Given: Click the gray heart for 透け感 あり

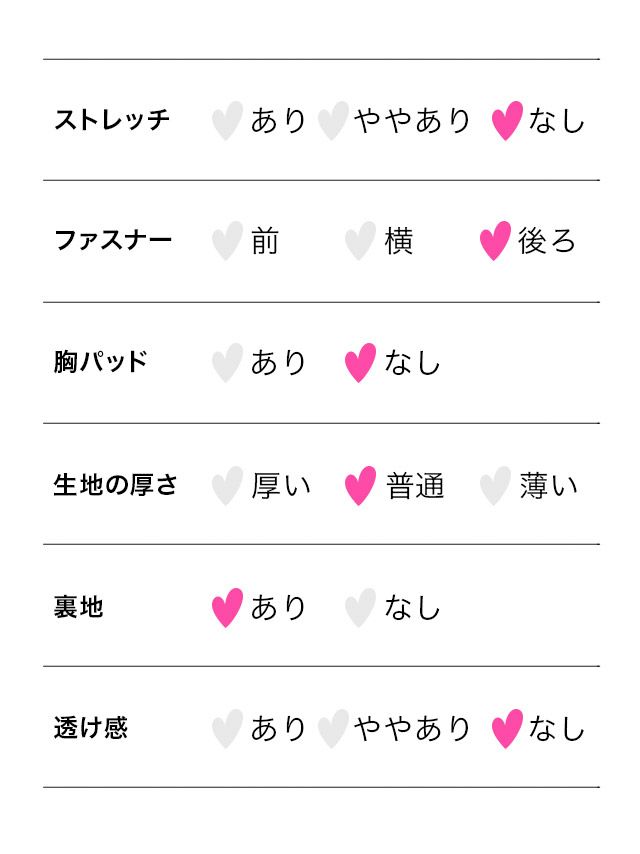Looking at the screenshot, I should pyautogui.click(x=228, y=729).
